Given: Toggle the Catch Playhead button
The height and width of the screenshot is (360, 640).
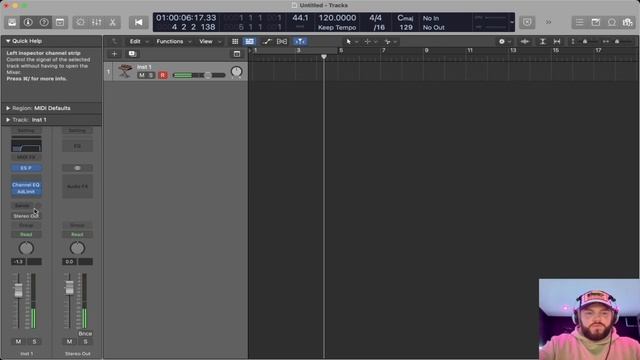Looking at the screenshot, I should point(300,41).
